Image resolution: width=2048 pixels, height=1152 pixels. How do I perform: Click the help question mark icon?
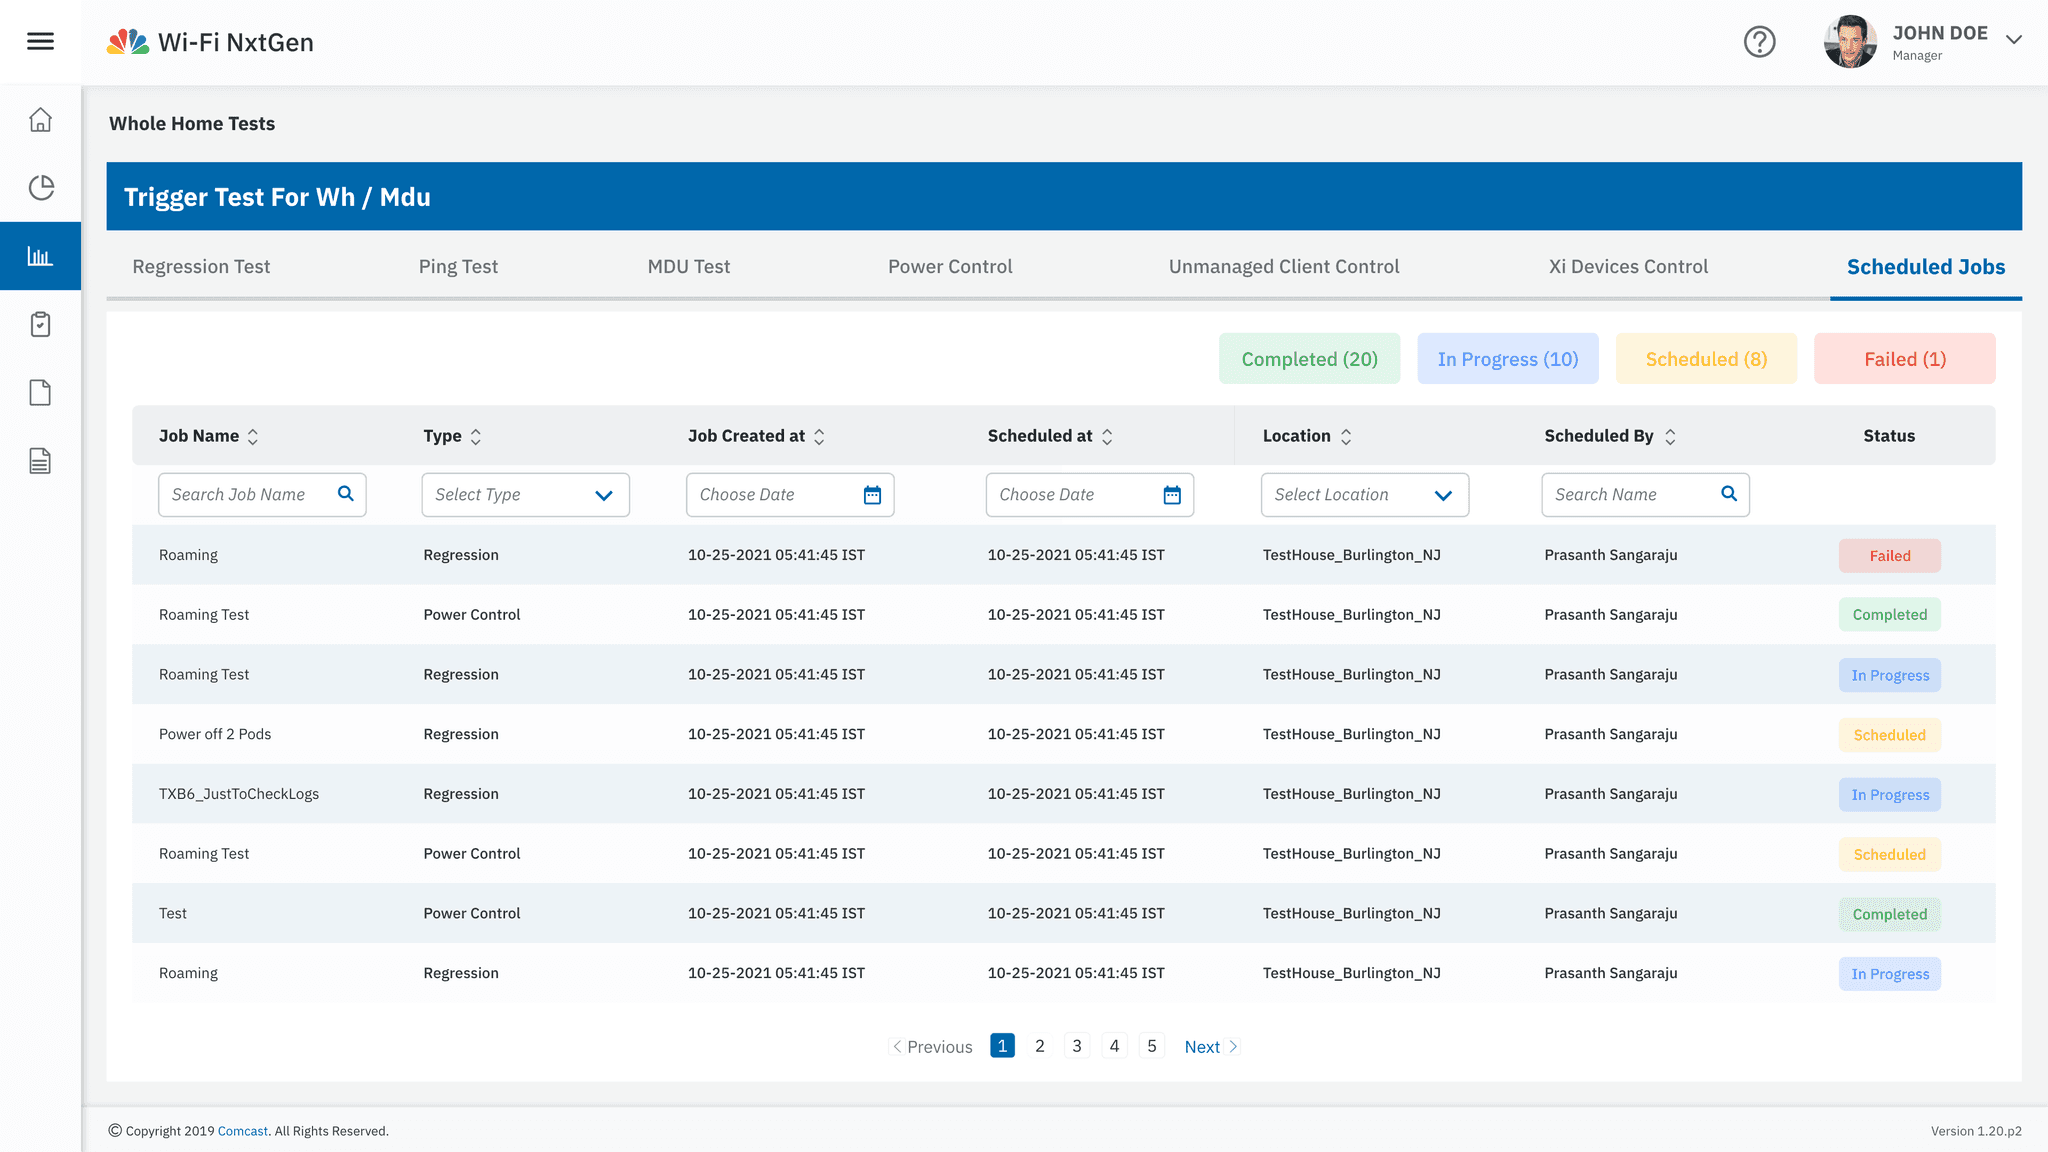tap(1759, 42)
